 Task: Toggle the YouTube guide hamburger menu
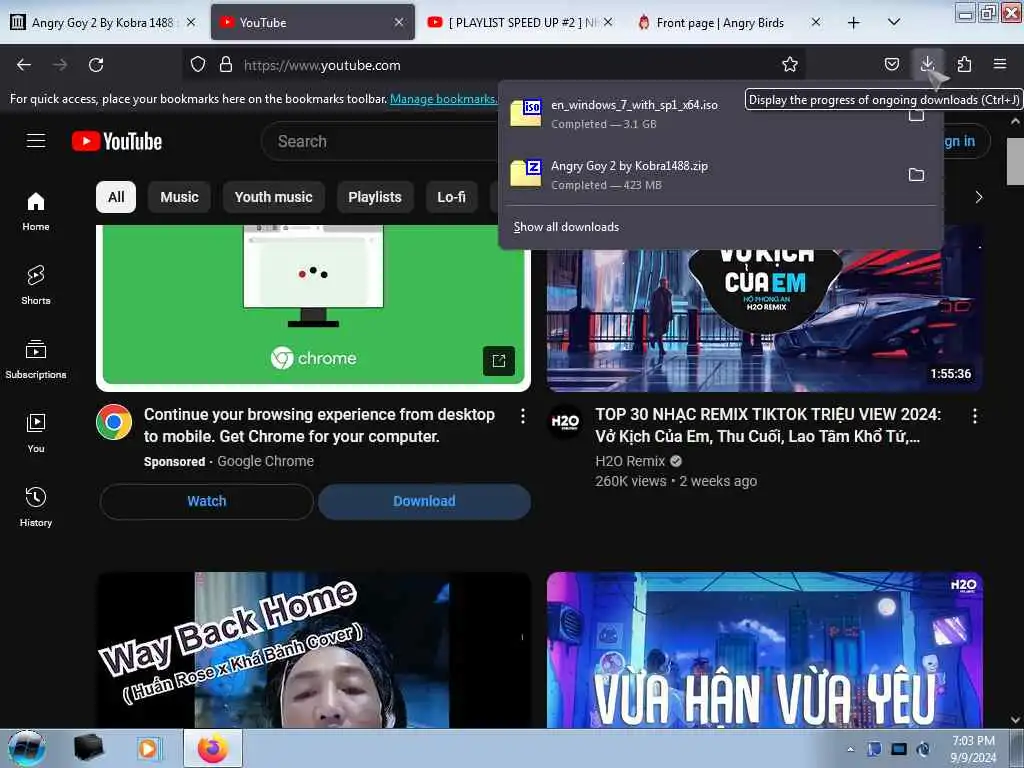[x=36, y=140]
